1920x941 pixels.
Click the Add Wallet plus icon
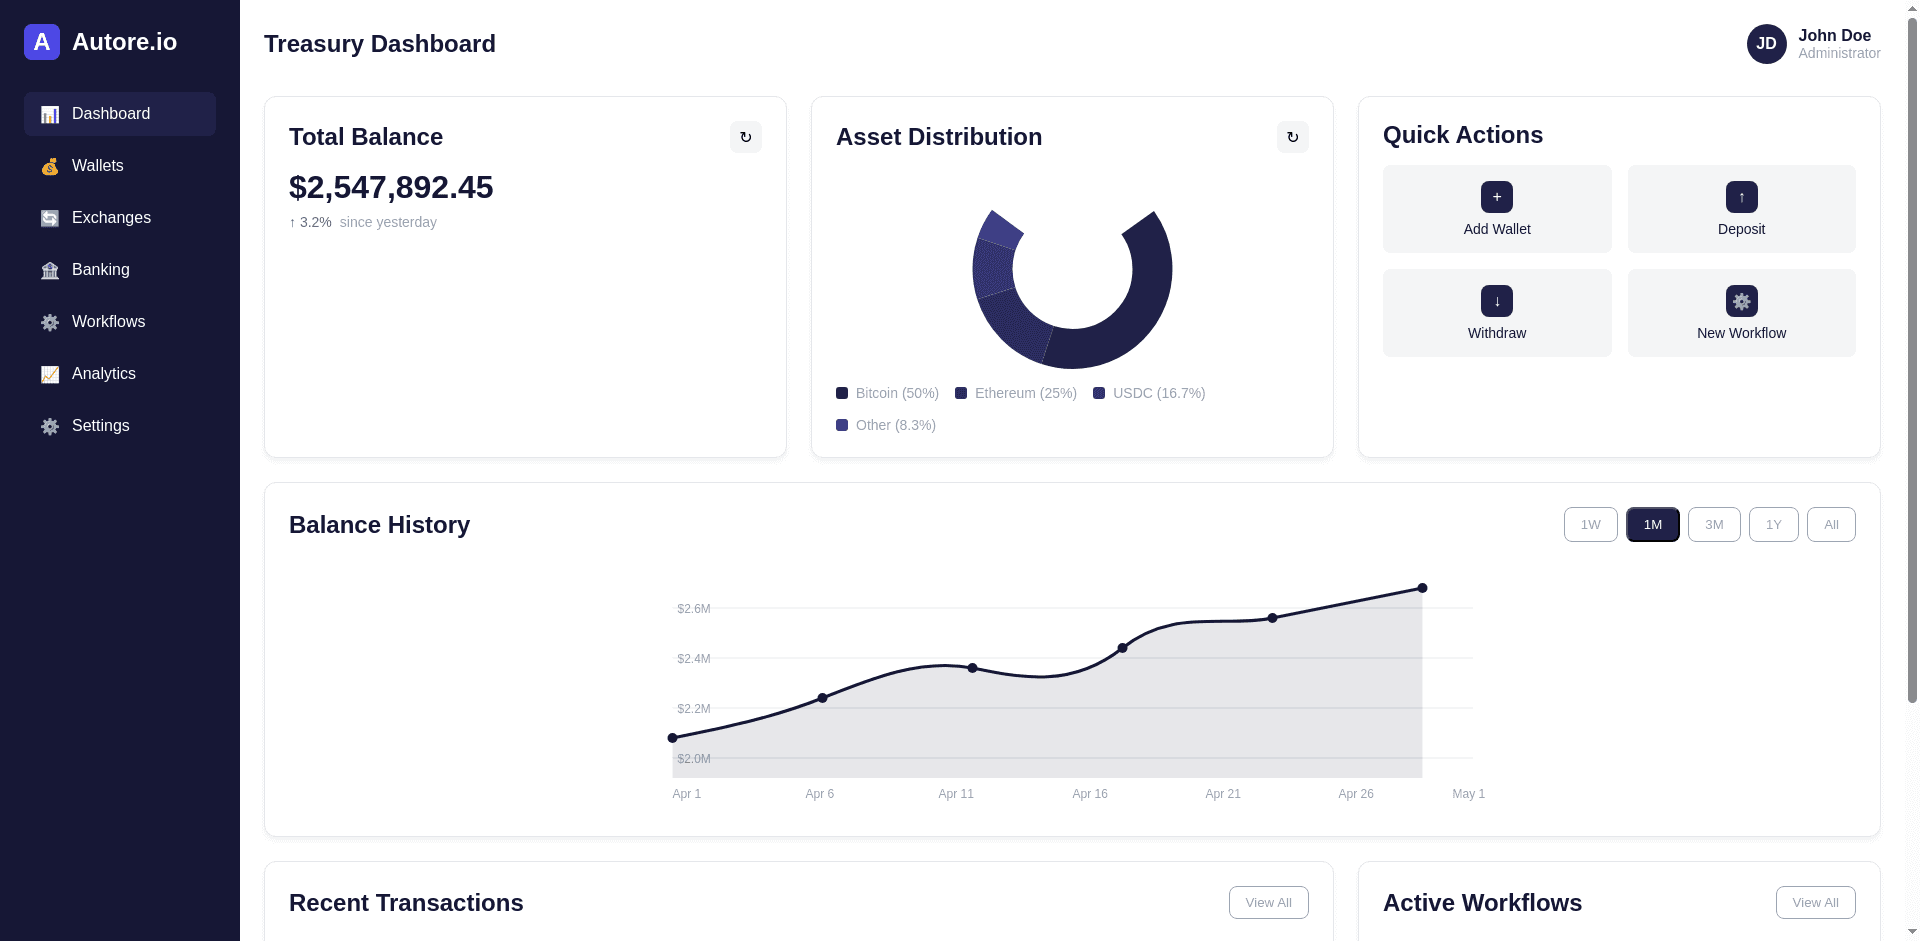point(1497,197)
